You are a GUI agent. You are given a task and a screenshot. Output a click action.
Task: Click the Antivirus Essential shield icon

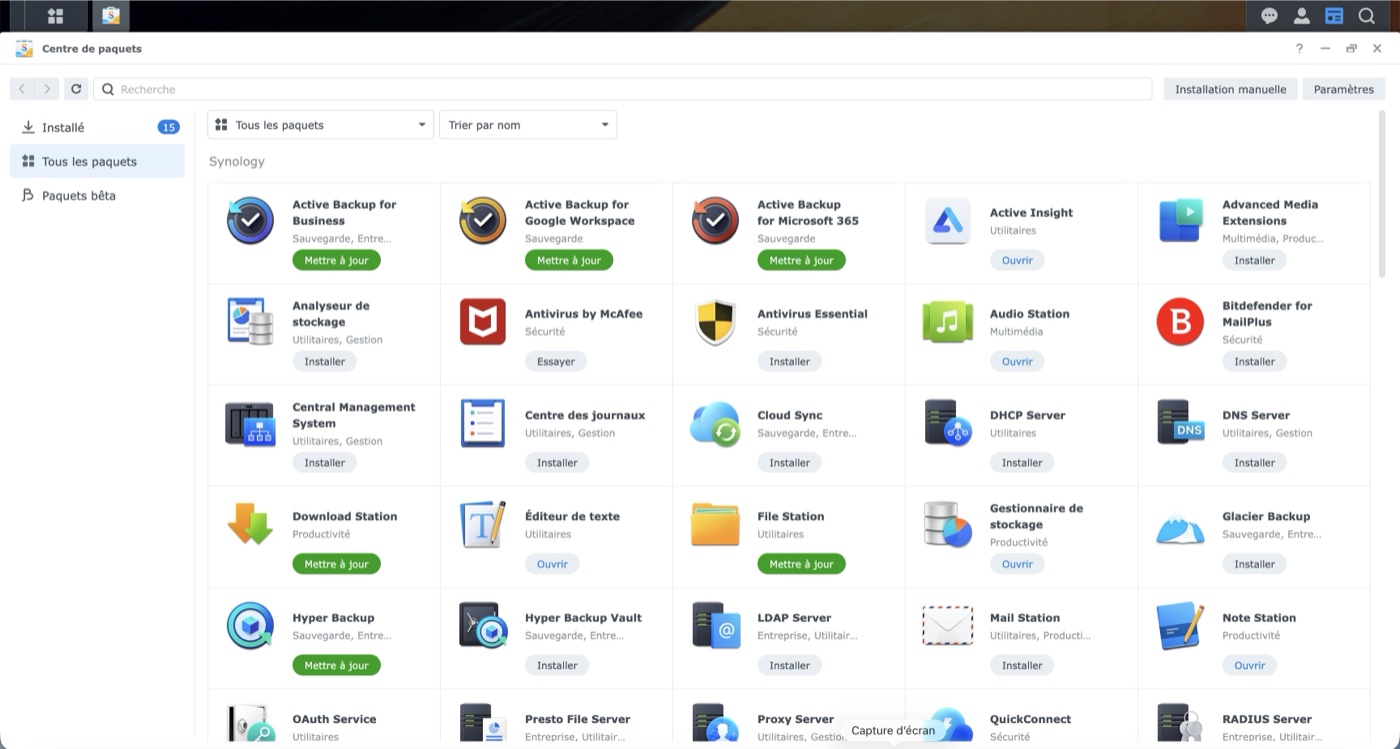pos(715,322)
